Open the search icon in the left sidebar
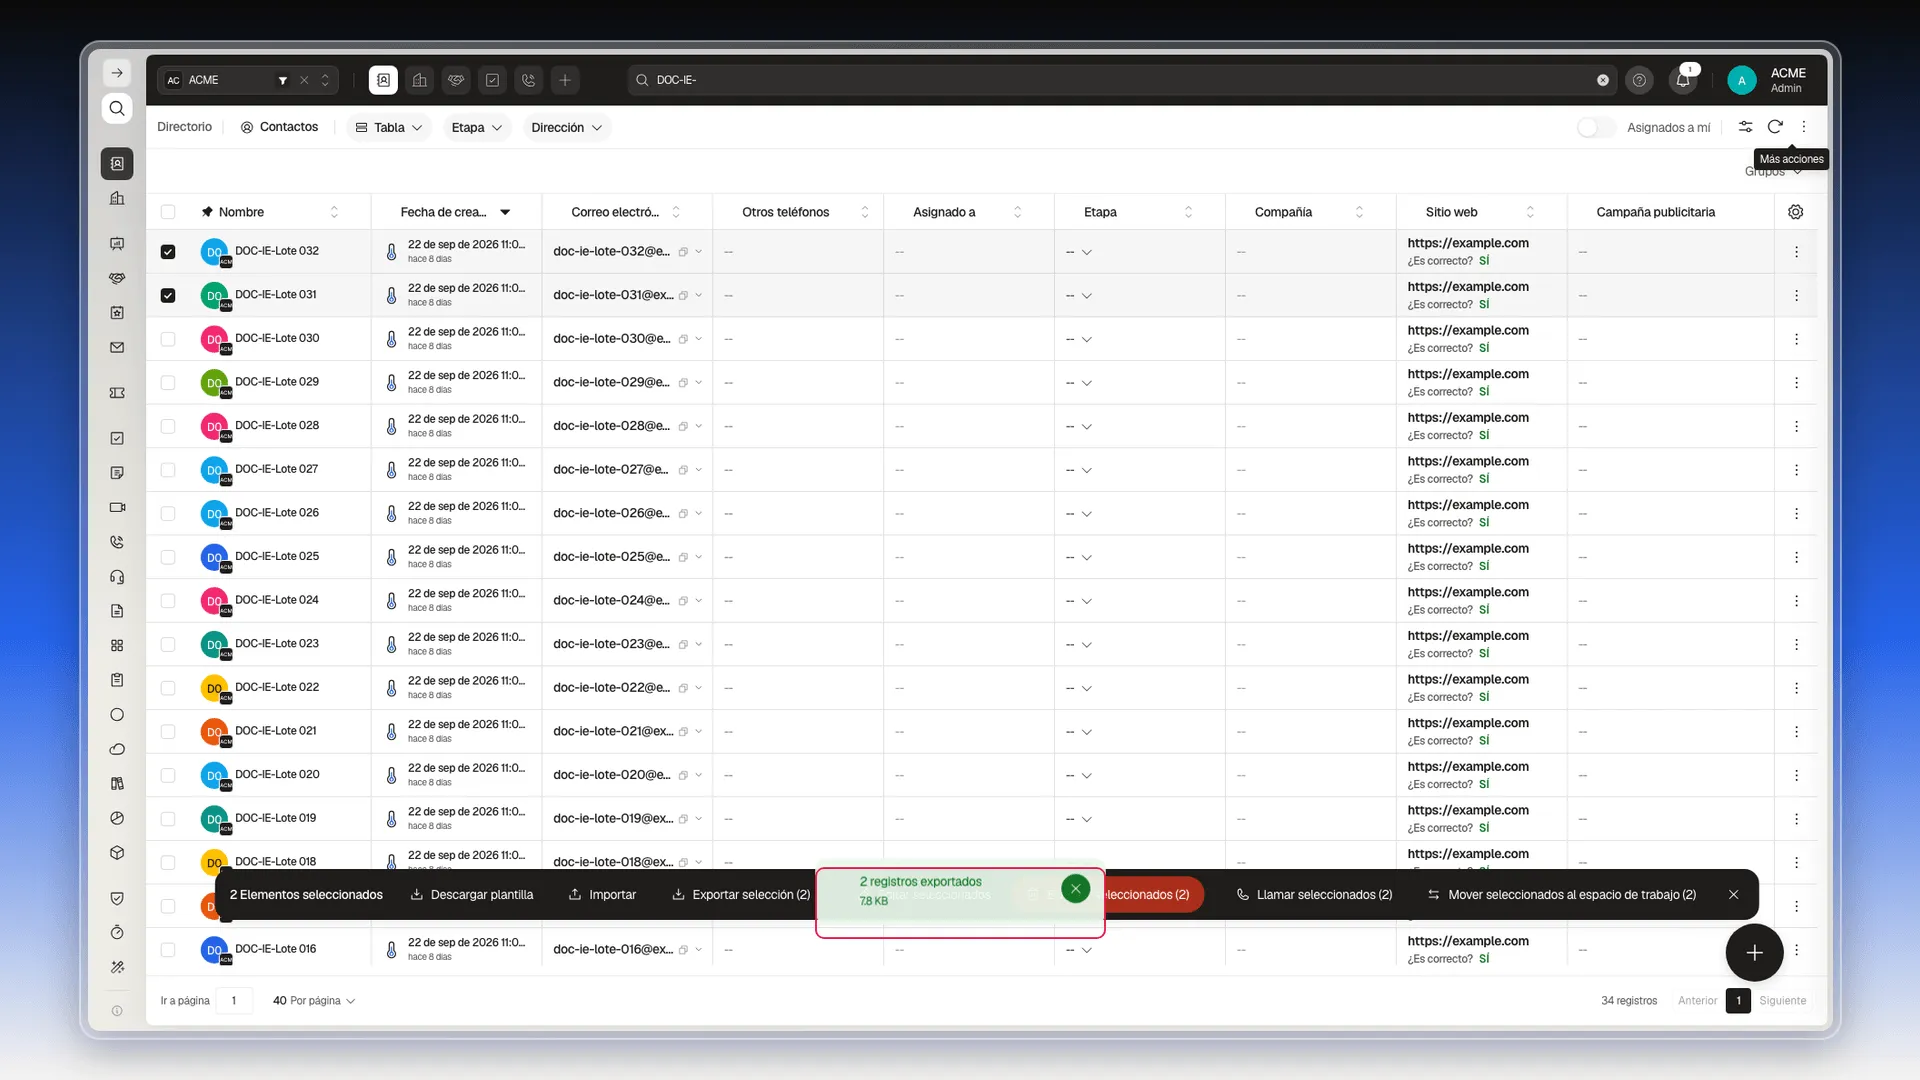Image resolution: width=1920 pixels, height=1080 pixels. pos(117,108)
